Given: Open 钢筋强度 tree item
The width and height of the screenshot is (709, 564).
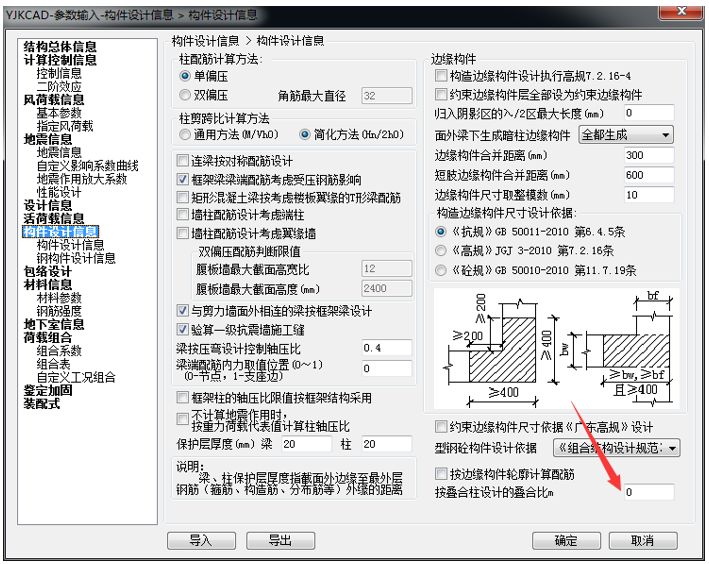Looking at the screenshot, I should (x=59, y=311).
